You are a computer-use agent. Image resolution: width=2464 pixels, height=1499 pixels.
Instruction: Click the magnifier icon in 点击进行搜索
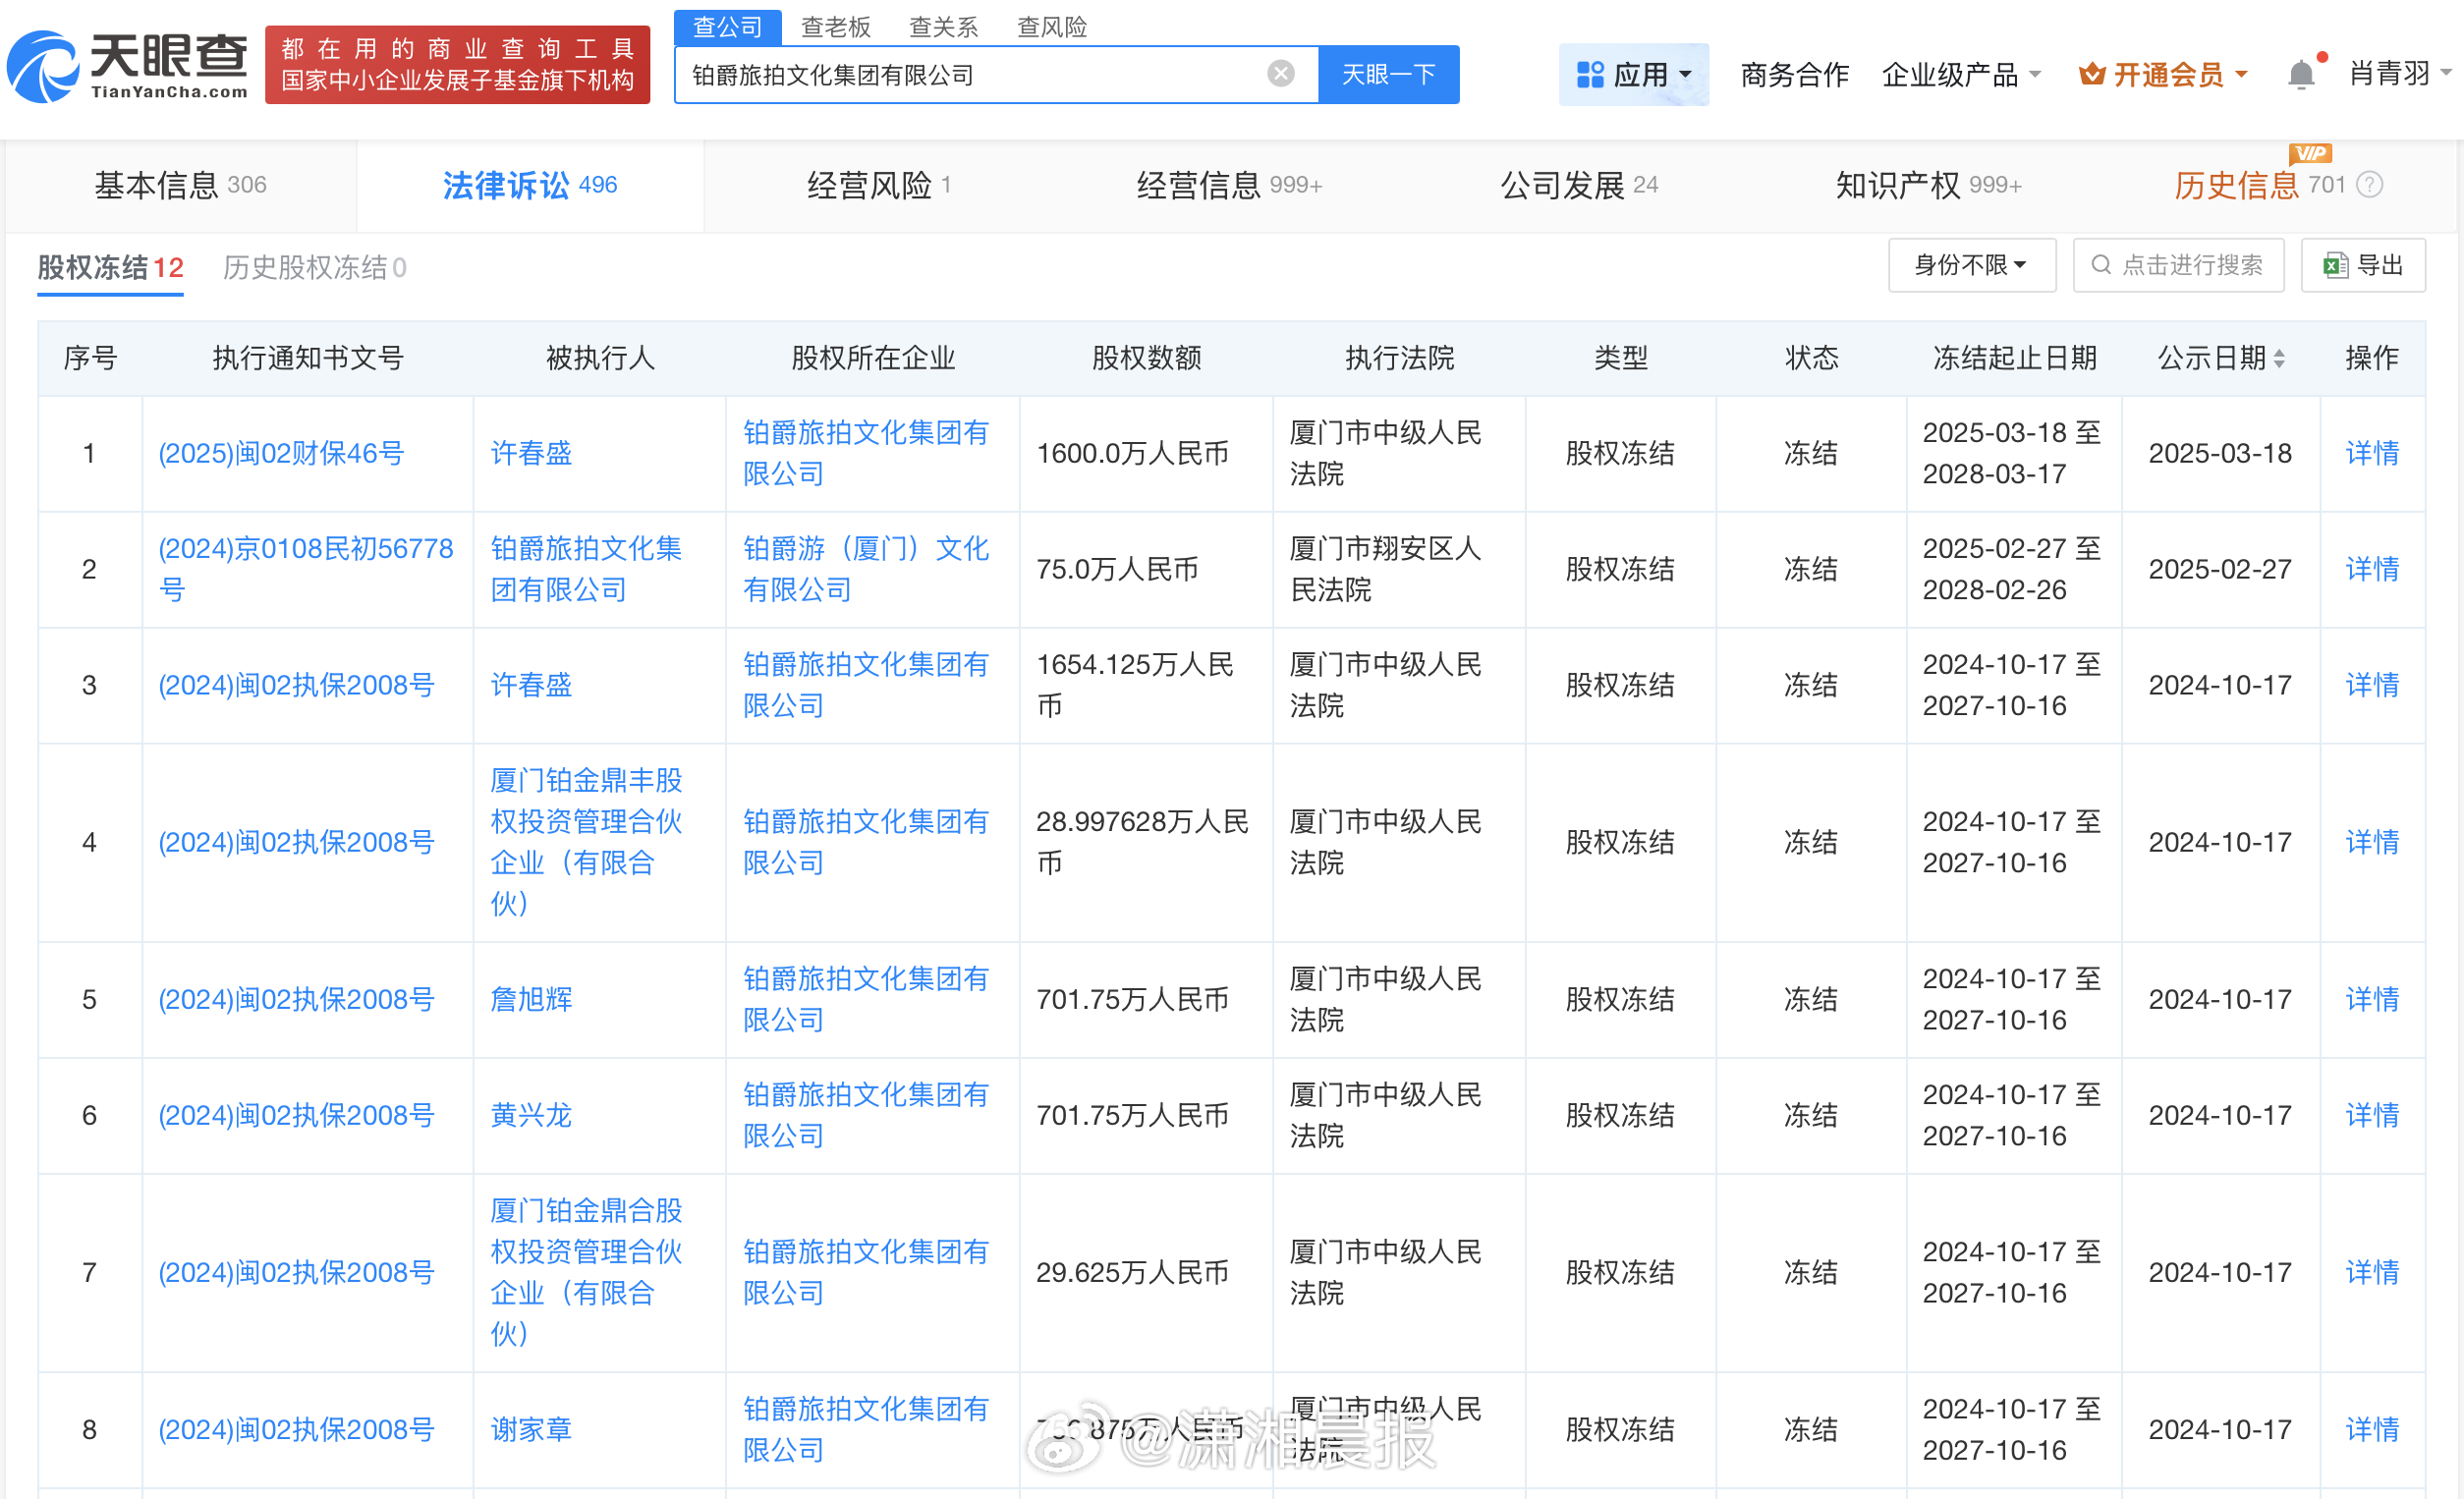pyautogui.click(x=2101, y=265)
